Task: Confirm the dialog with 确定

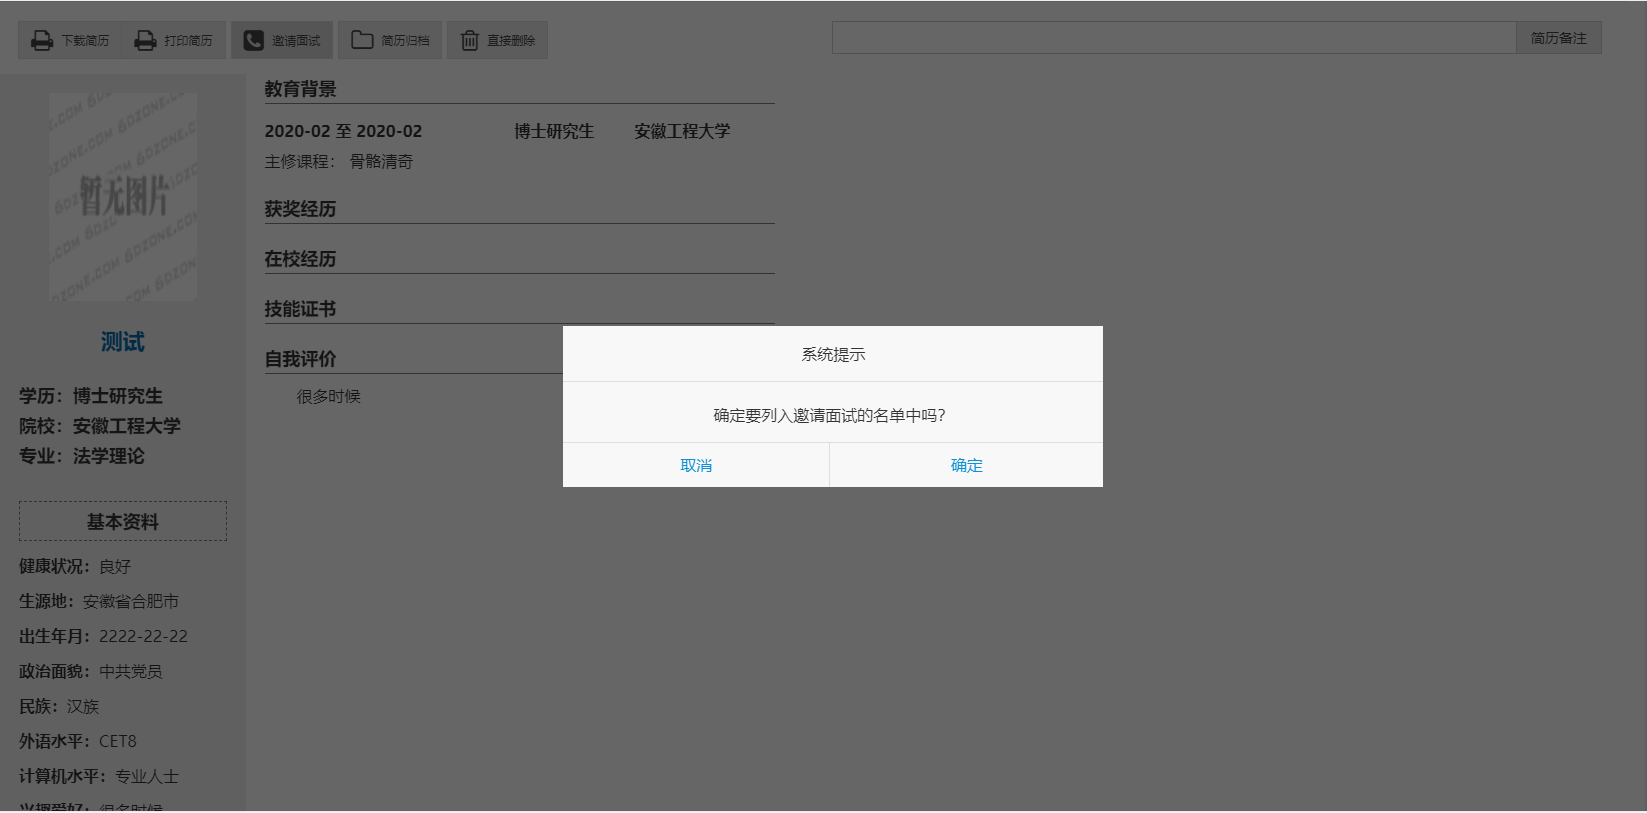Action: [x=966, y=465]
